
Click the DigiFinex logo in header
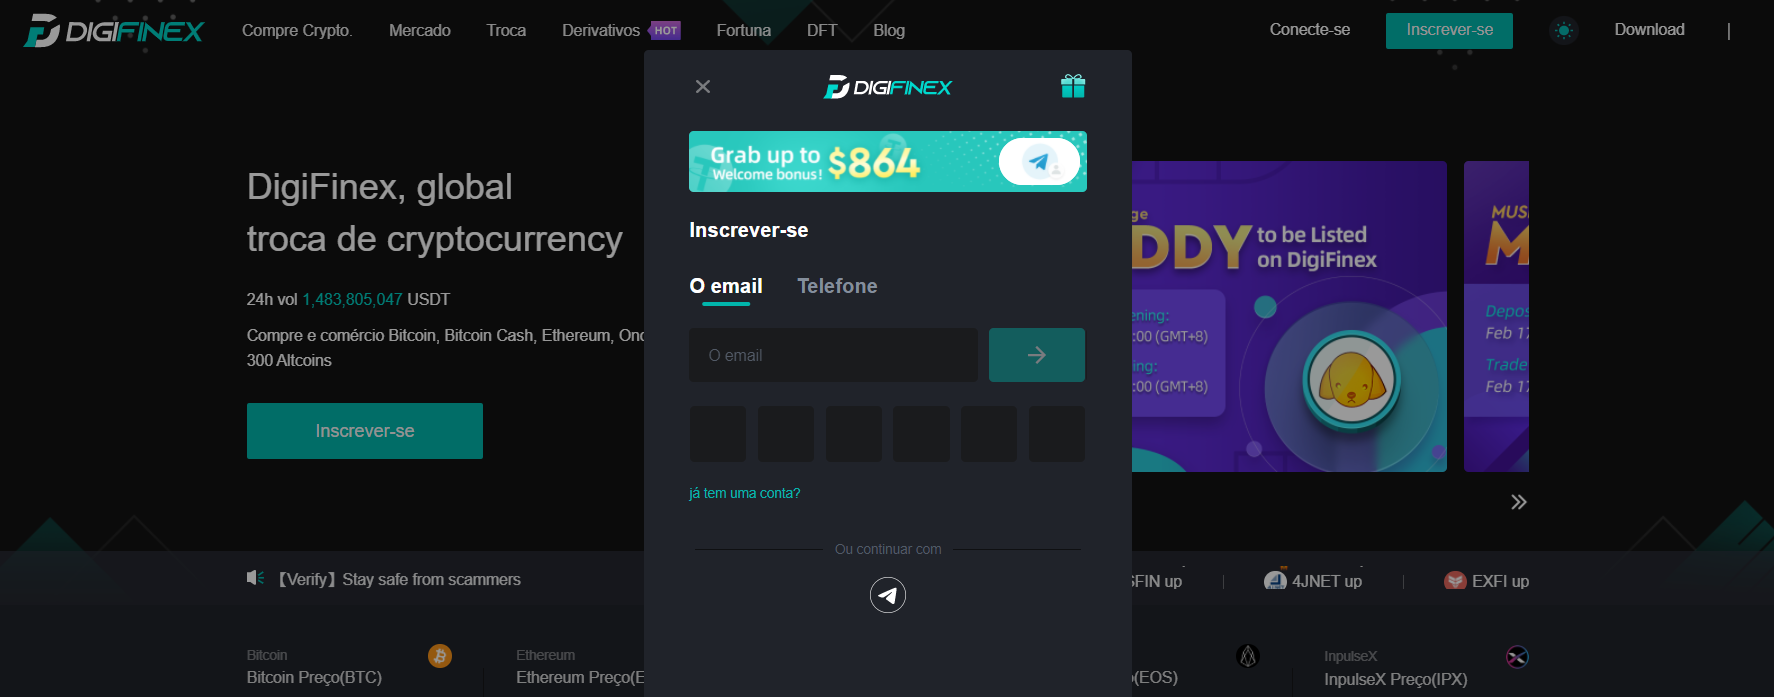click(114, 31)
